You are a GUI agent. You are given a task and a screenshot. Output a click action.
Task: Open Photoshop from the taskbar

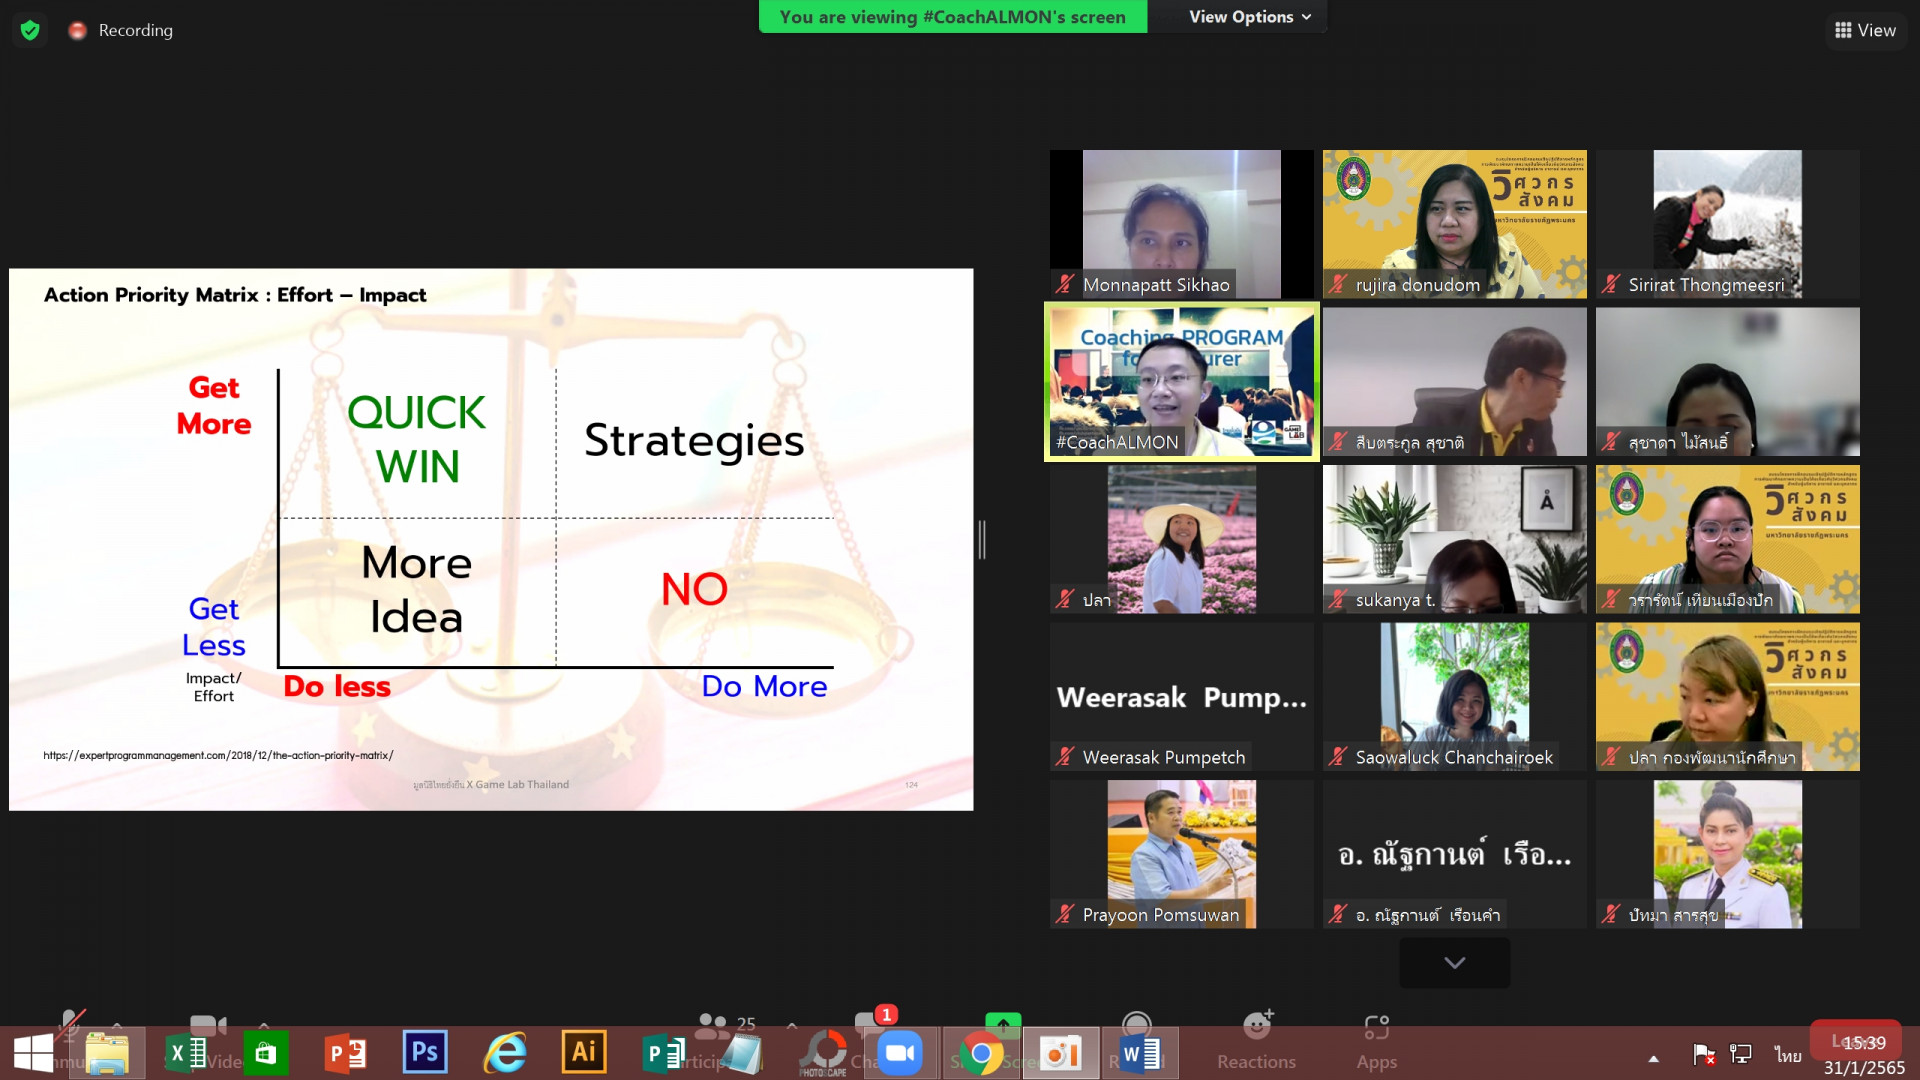coord(425,1052)
